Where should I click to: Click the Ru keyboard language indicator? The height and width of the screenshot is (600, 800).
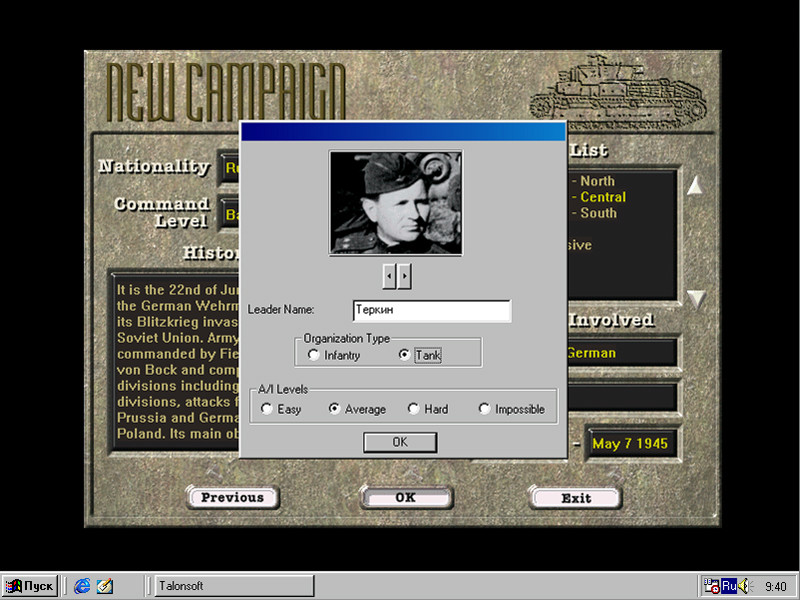(x=729, y=585)
